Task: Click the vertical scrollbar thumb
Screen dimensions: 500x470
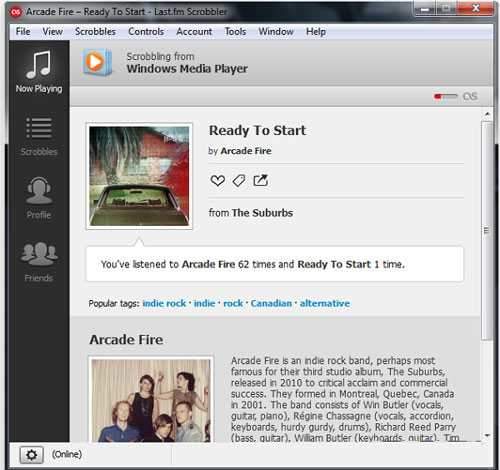Action: 487,231
